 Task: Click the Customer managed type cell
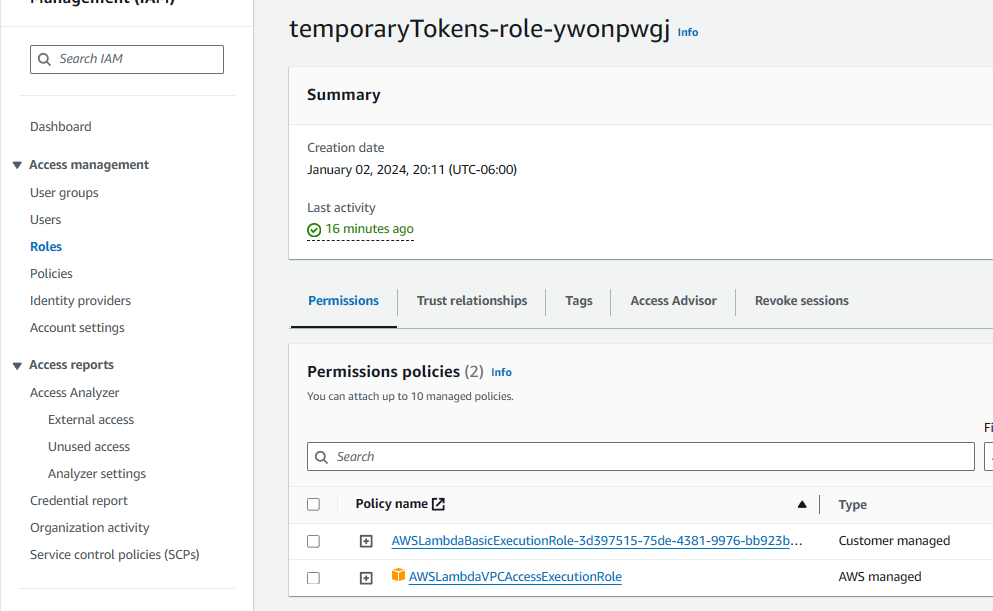[x=894, y=541]
